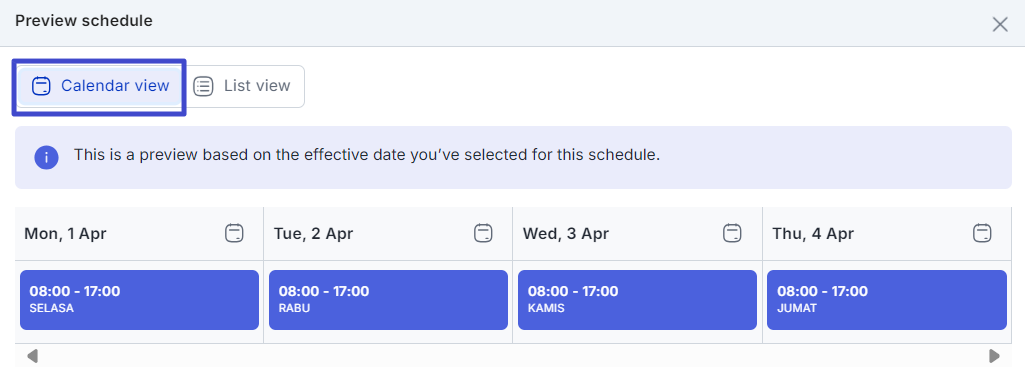Open calendar icon for Thu, 4 Apr
1025x379 pixels.
tap(983, 233)
